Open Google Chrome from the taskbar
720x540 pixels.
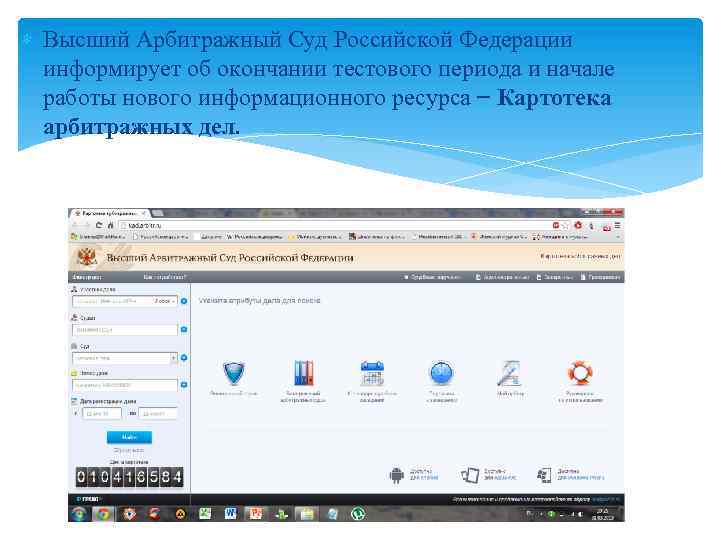[103, 513]
